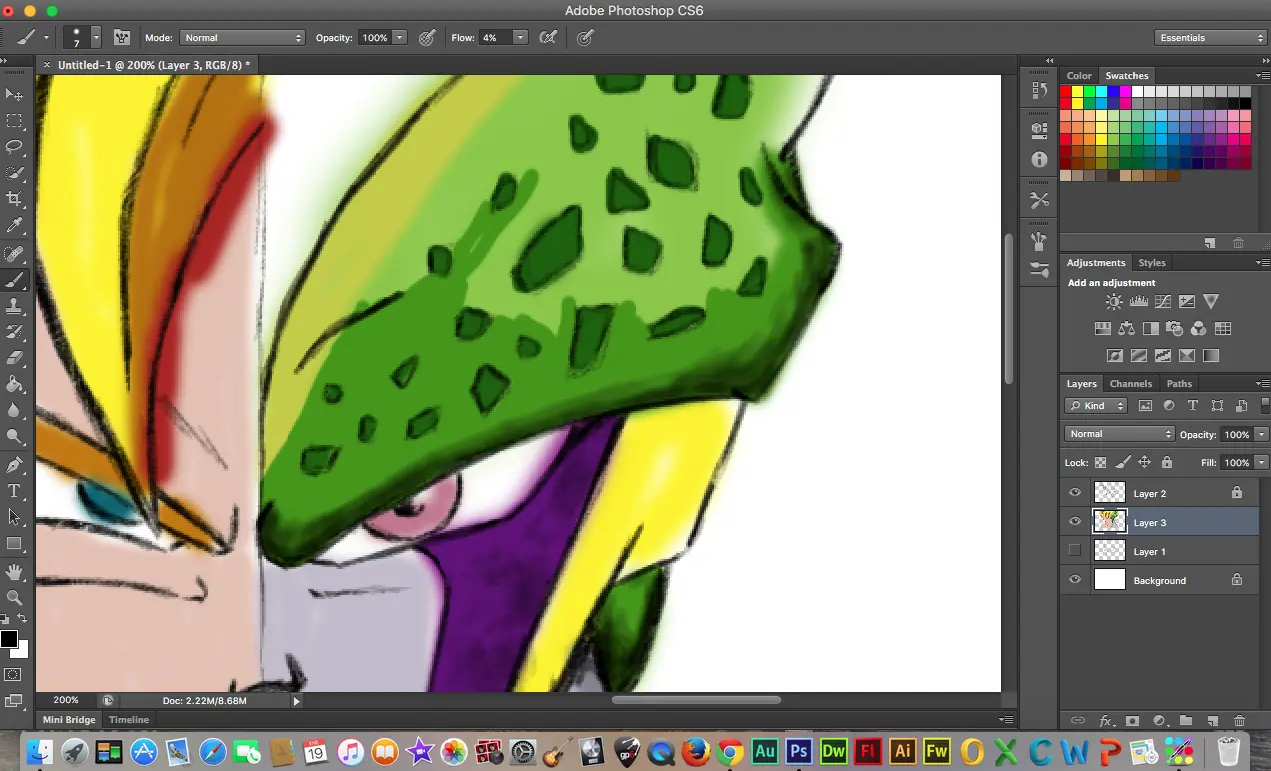Open the Flow slider arrow
1271x771 pixels.
click(x=520, y=38)
